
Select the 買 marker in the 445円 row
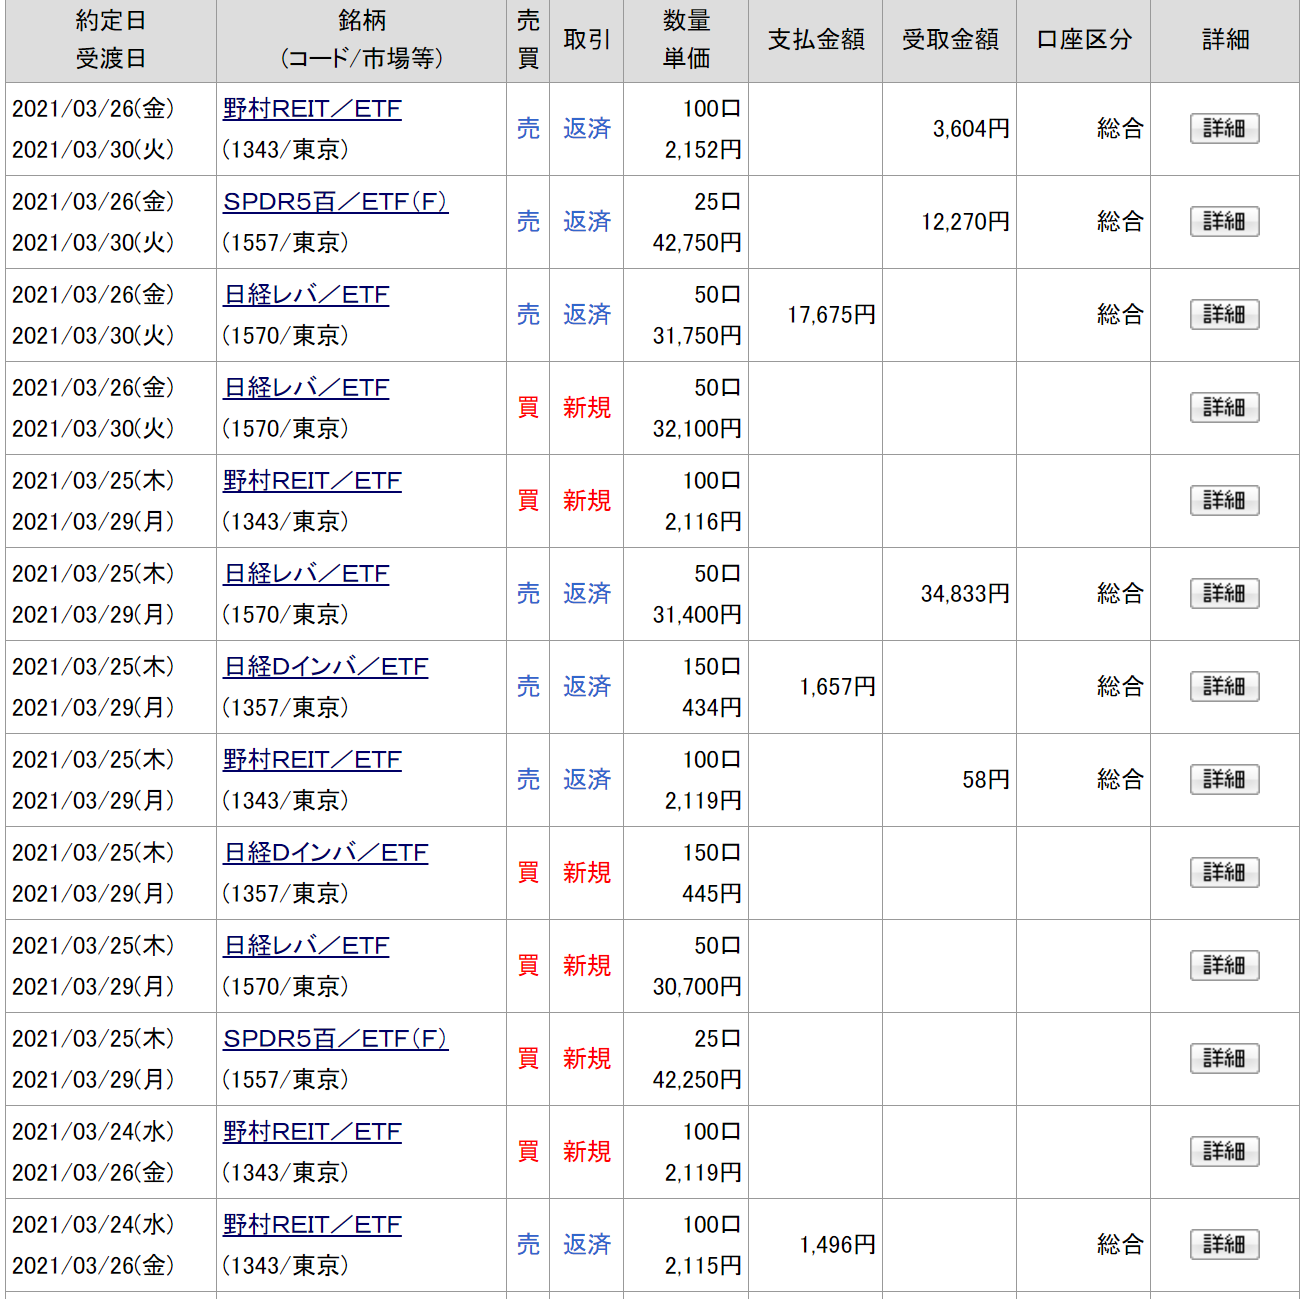(x=528, y=873)
